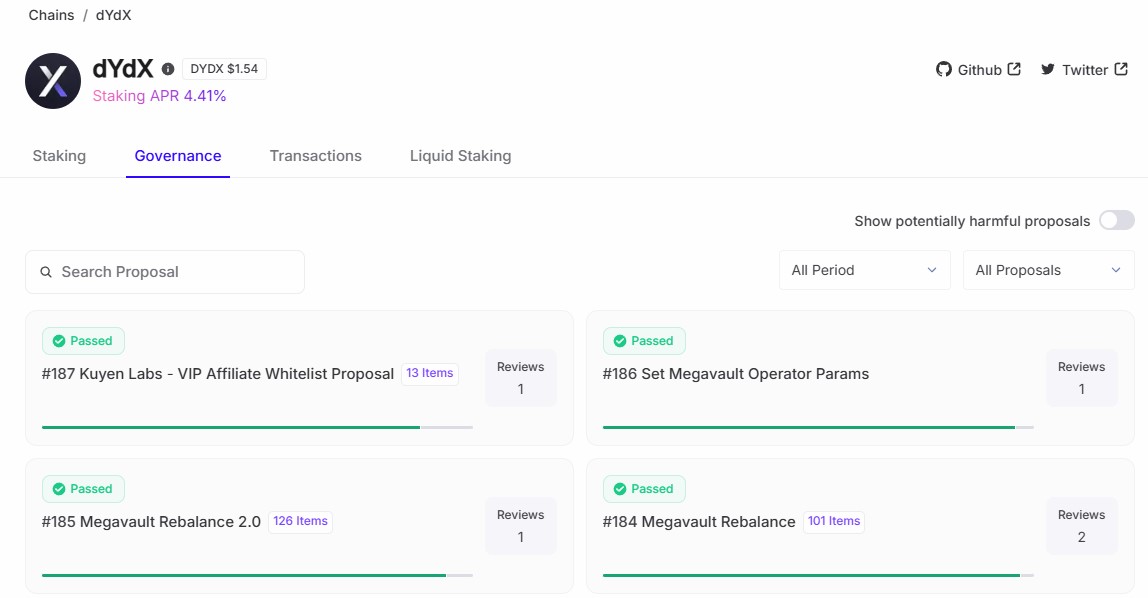Click the dYdX breadcrumb
The image size is (1148, 598).
tap(113, 15)
